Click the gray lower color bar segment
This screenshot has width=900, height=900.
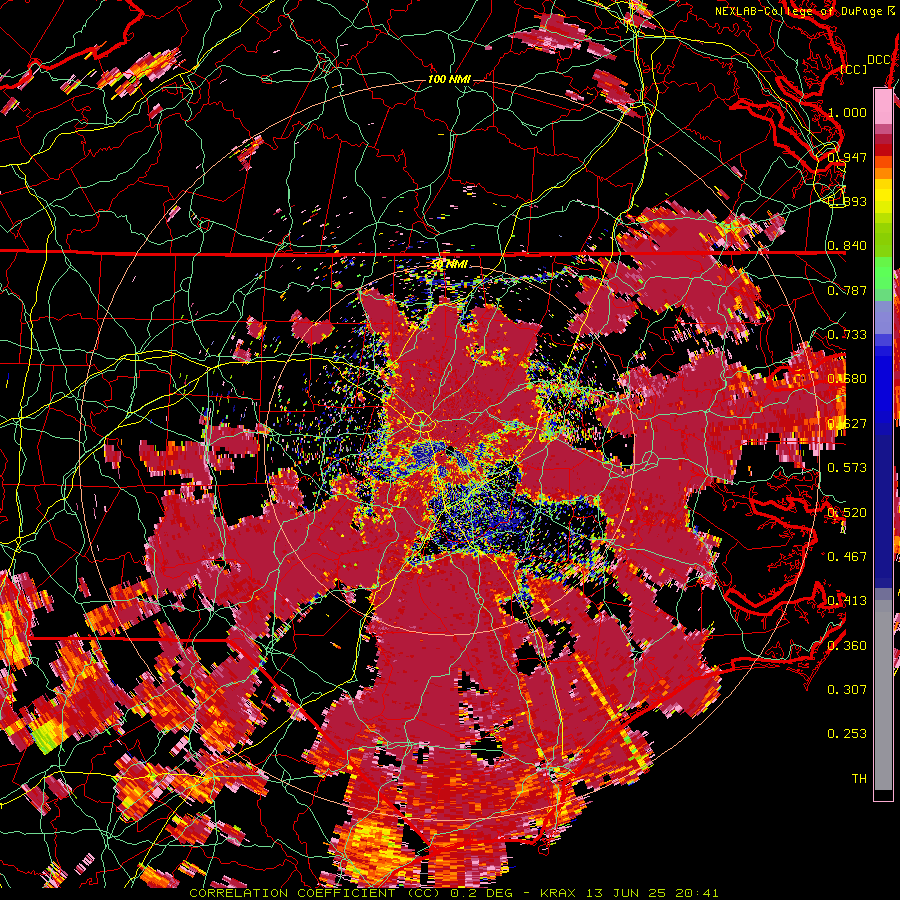(x=883, y=695)
